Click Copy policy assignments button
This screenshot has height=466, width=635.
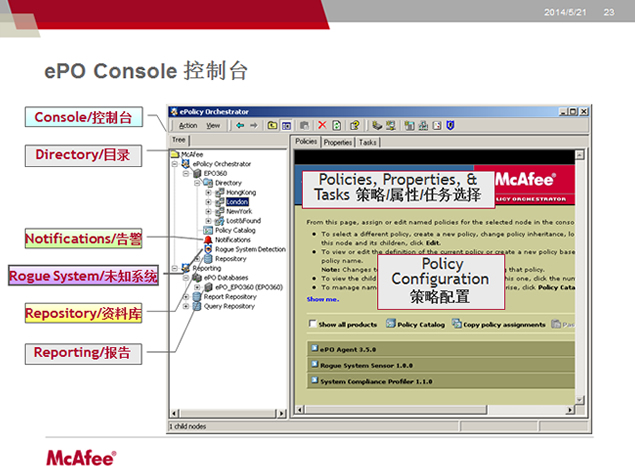click(499, 324)
